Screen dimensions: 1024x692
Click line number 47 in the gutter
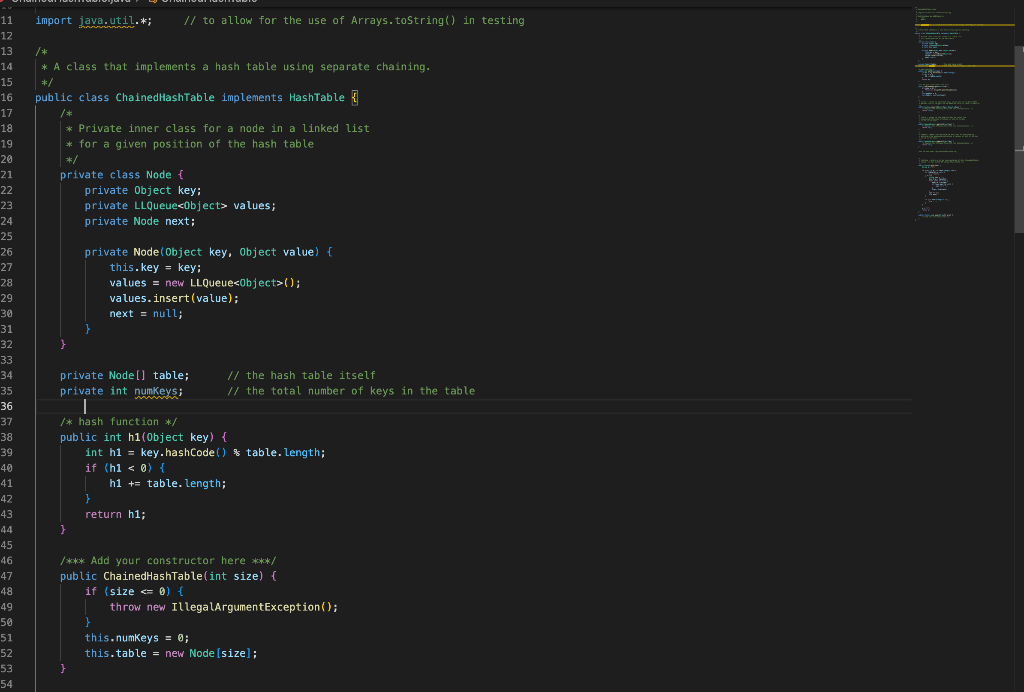click(x=8, y=575)
